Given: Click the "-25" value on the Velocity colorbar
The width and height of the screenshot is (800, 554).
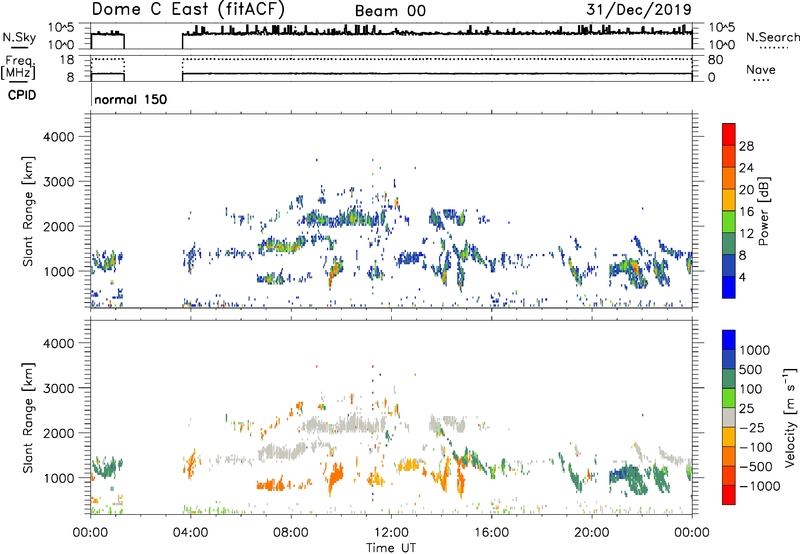Looking at the screenshot, I should point(751,428).
